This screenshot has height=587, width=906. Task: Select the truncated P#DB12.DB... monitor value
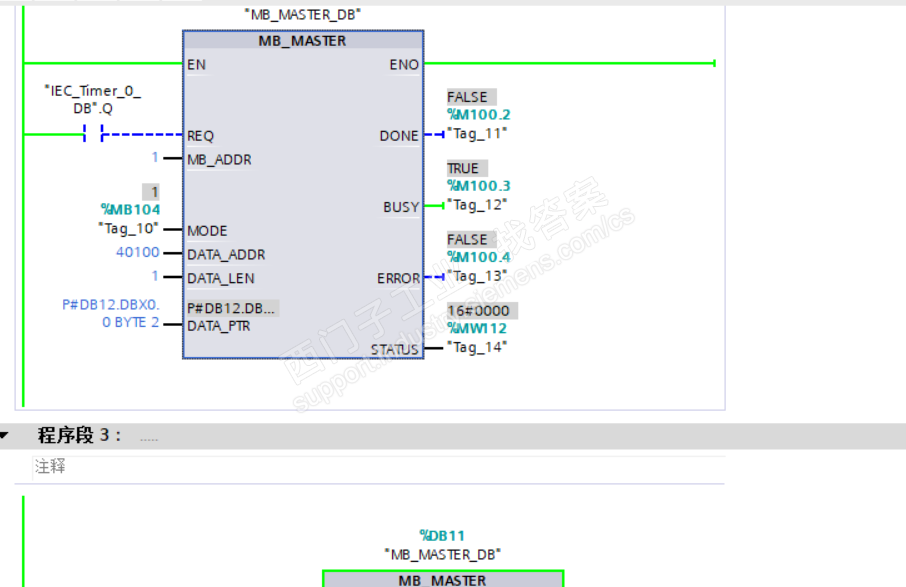tap(231, 309)
